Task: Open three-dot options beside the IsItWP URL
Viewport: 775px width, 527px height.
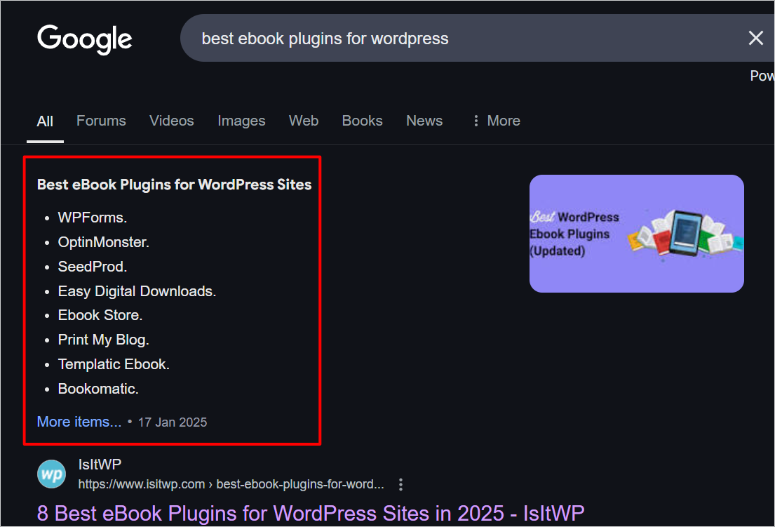Action: tap(401, 484)
